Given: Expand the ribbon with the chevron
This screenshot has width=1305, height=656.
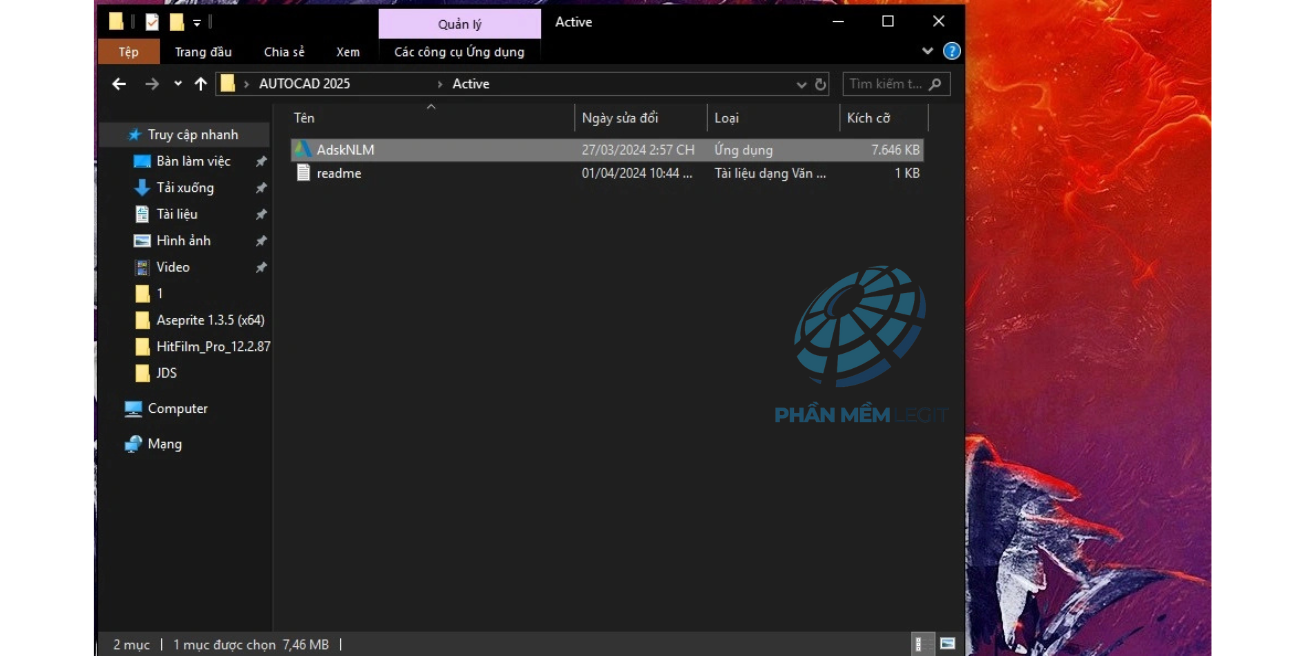Looking at the screenshot, I should (x=927, y=51).
